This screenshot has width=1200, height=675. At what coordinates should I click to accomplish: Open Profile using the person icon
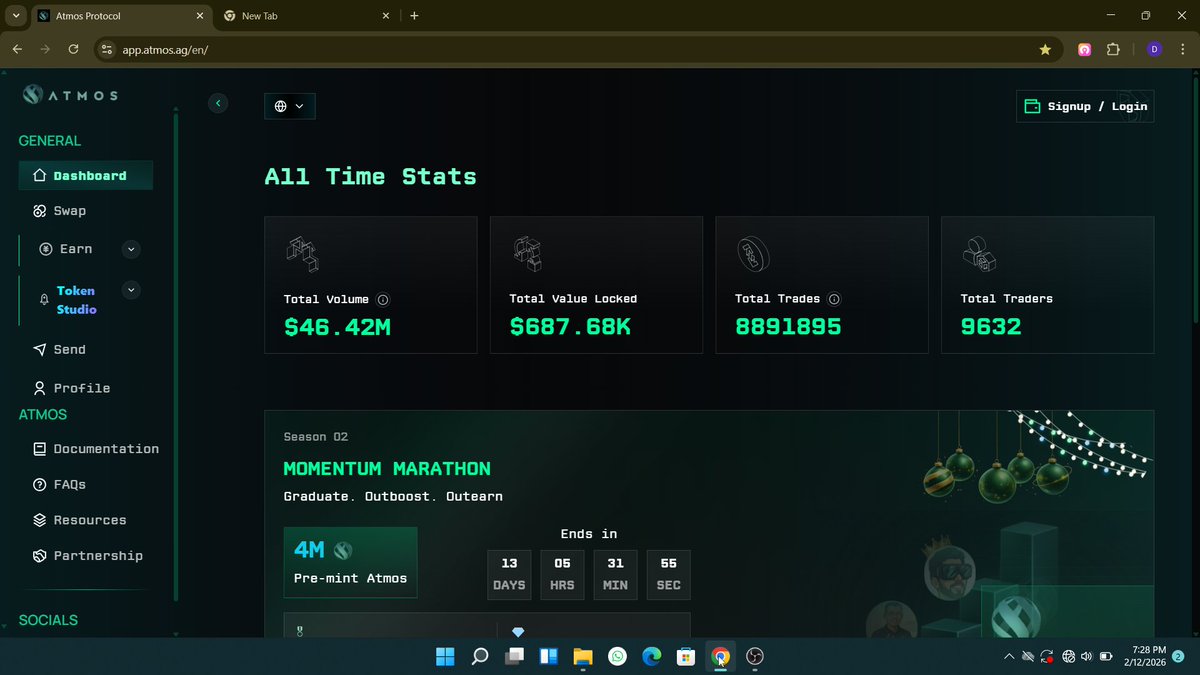point(40,388)
